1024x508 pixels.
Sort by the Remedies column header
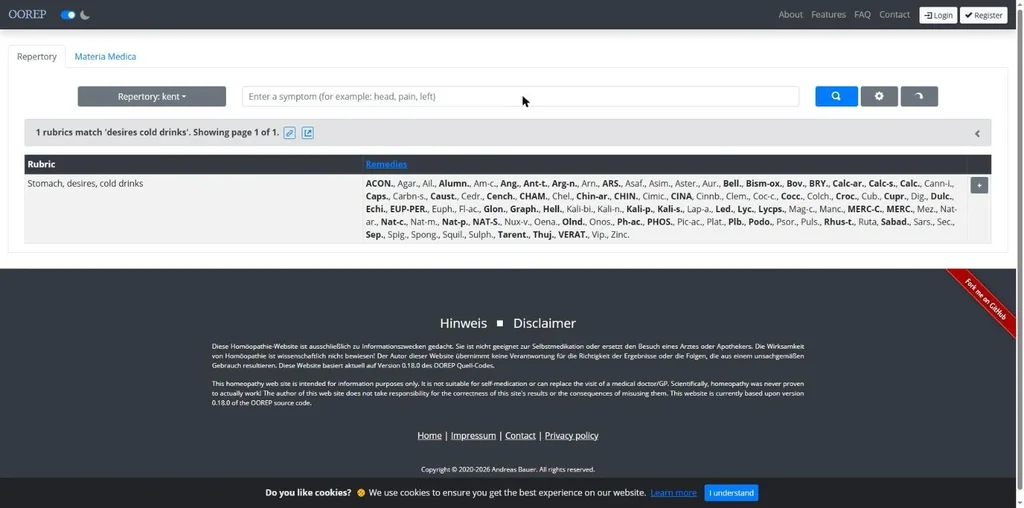(x=386, y=164)
